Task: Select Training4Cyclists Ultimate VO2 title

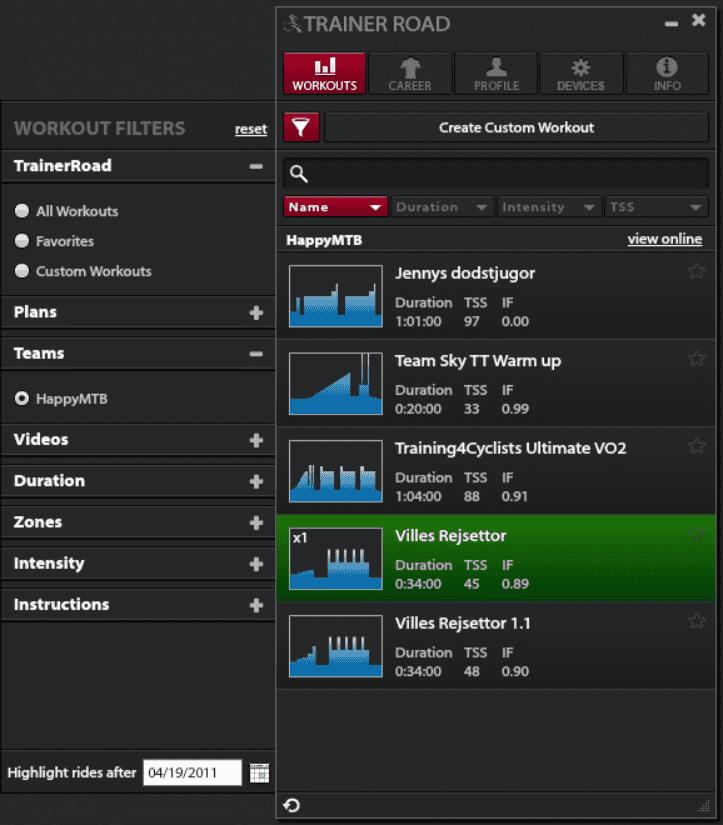Action: (510, 448)
